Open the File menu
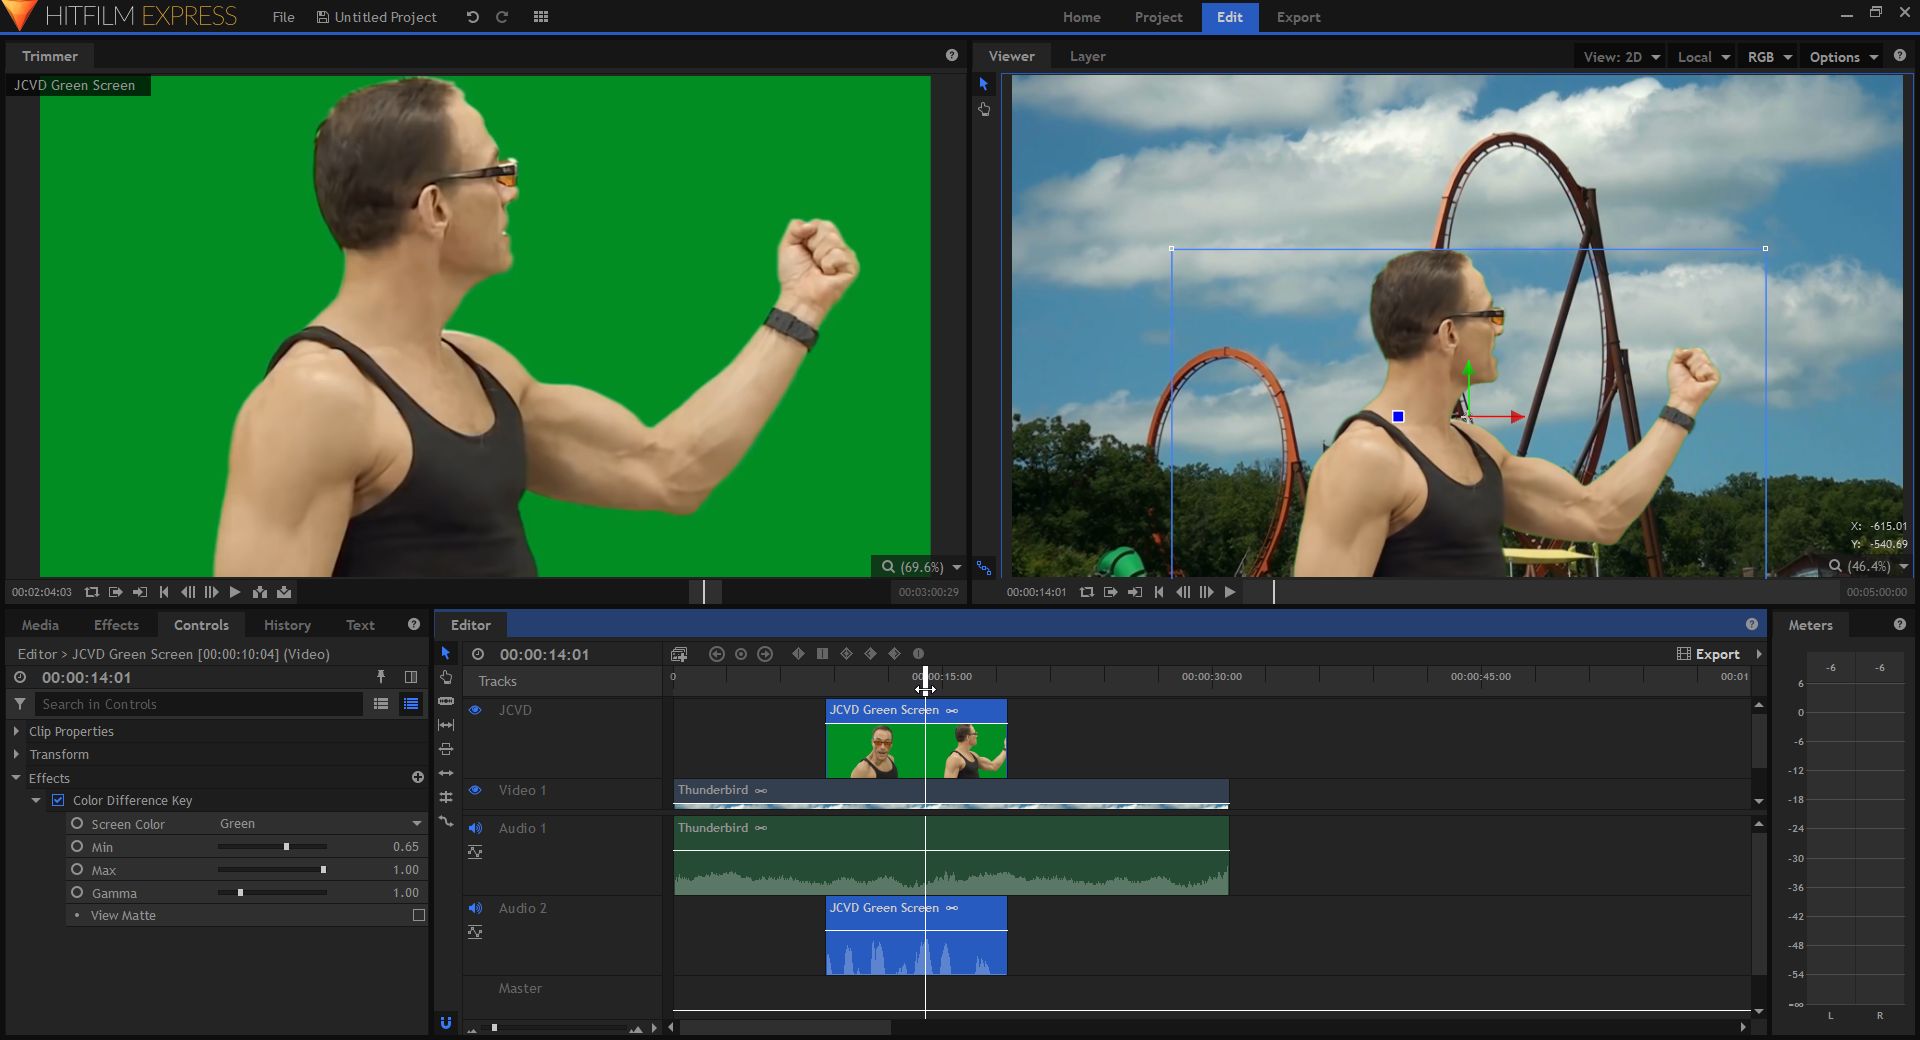Viewport: 1920px width, 1040px height. [x=283, y=17]
